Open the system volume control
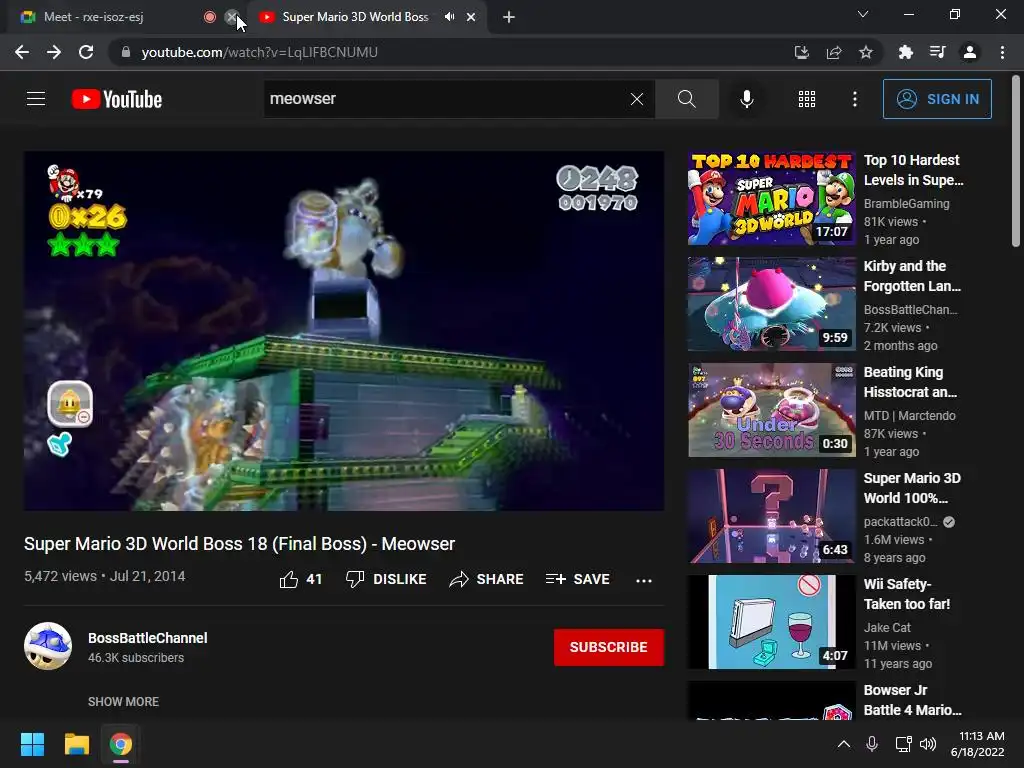 click(x=927, y=744)
